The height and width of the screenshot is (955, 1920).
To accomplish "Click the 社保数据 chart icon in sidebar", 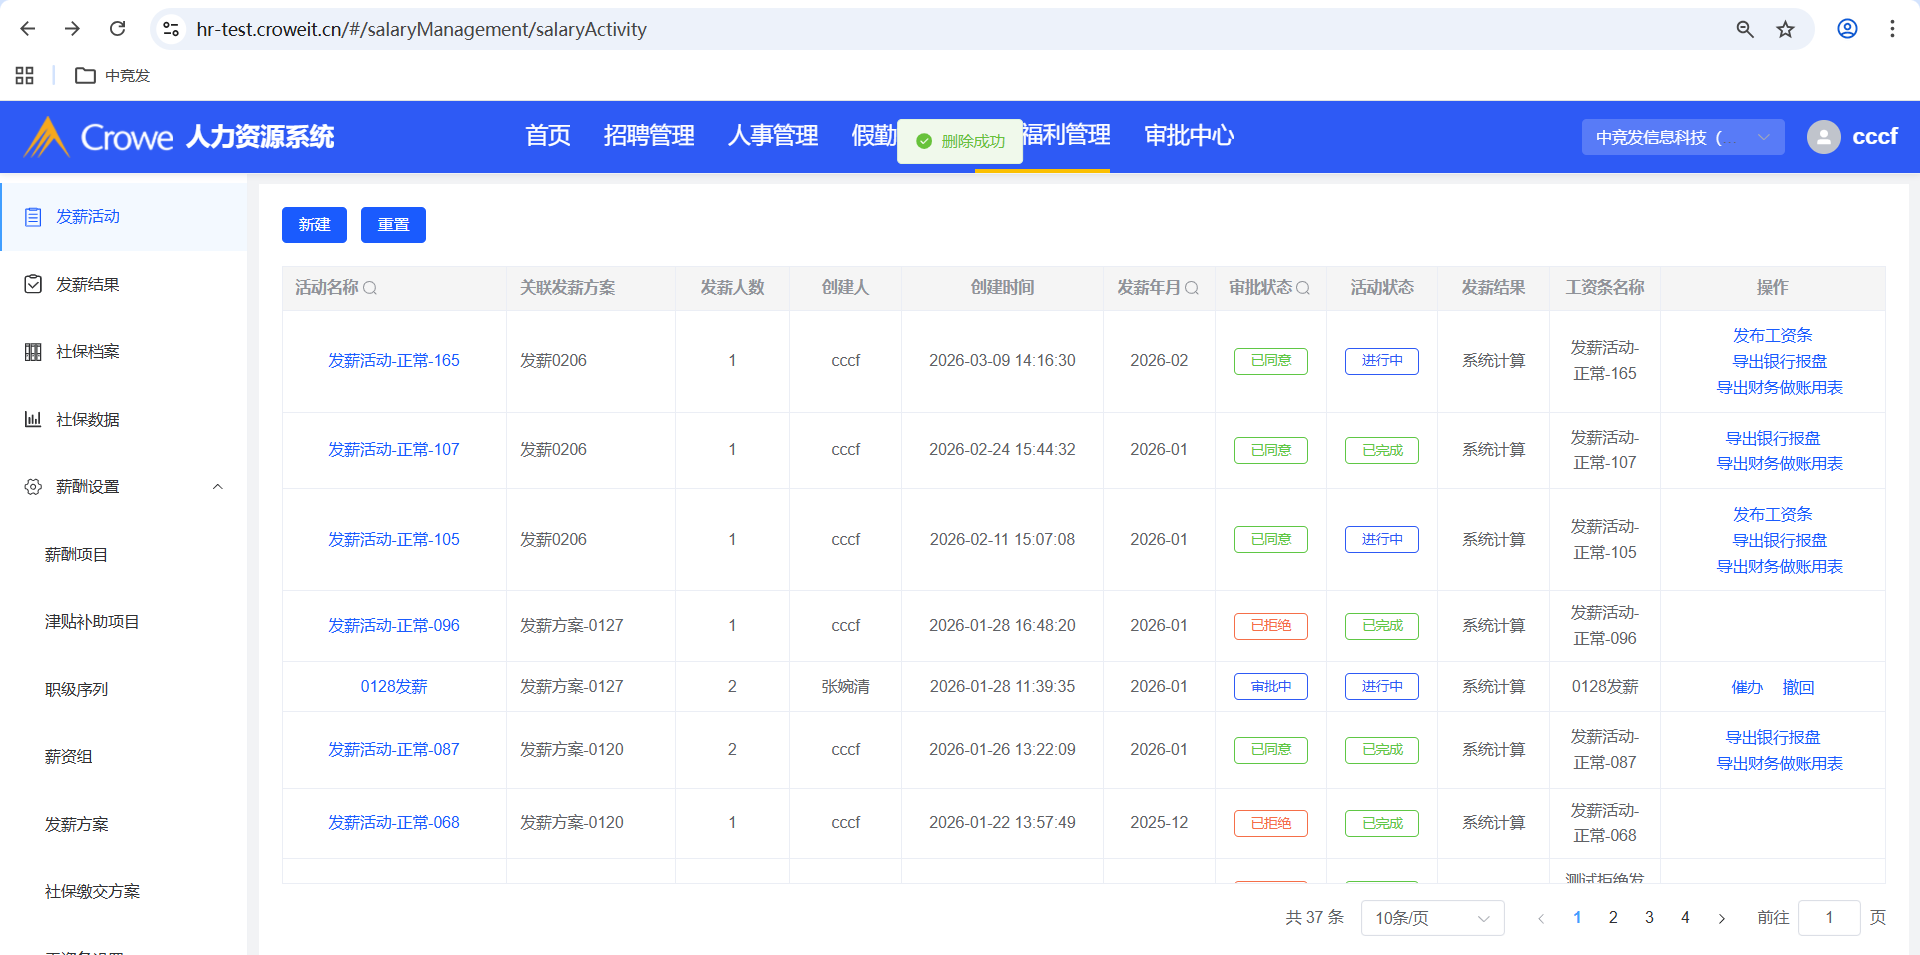I will click(x=33, y=420).
